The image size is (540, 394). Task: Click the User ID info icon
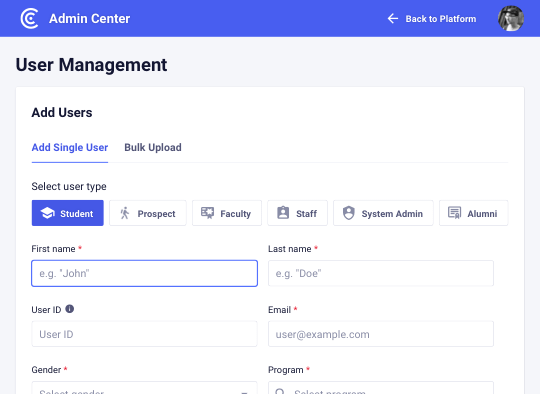click(70, 309)
